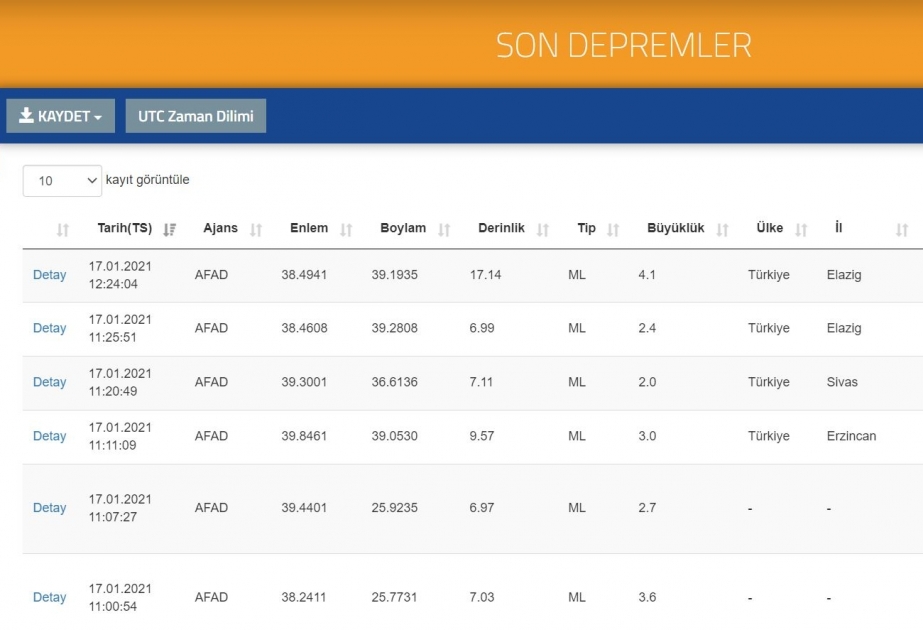Sort table by Boylam sort icon
This screenshot has height=630, width=923.
(x=444, y=230)
